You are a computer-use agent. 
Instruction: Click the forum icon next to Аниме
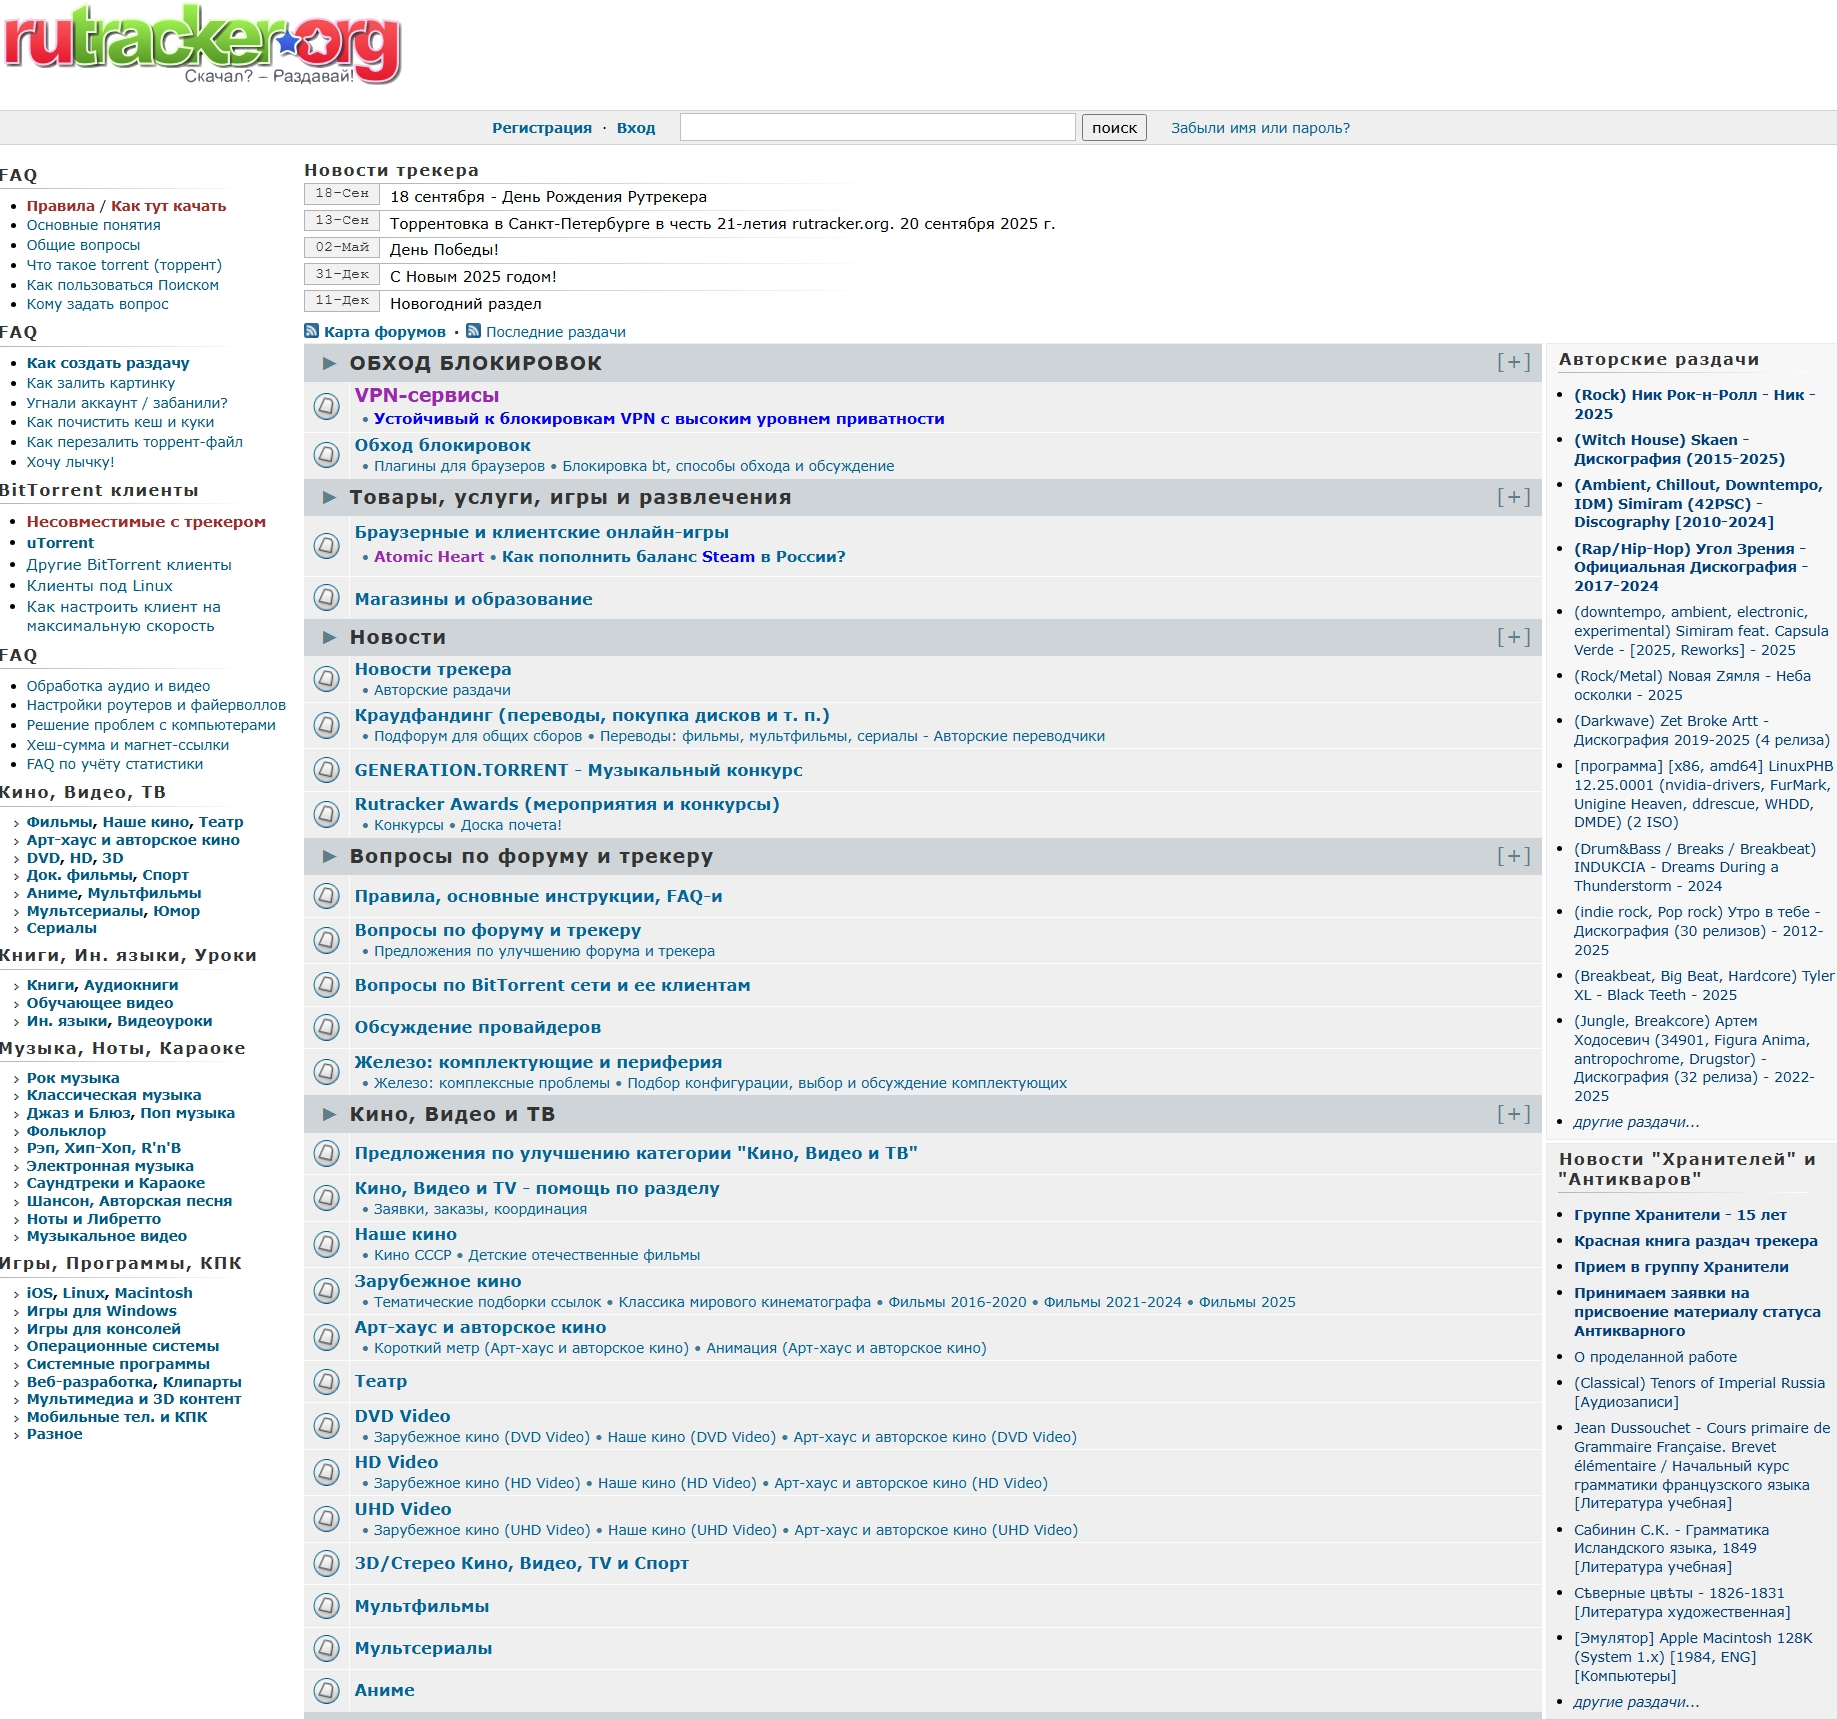pyautogui.click(x=327, y=1690)
